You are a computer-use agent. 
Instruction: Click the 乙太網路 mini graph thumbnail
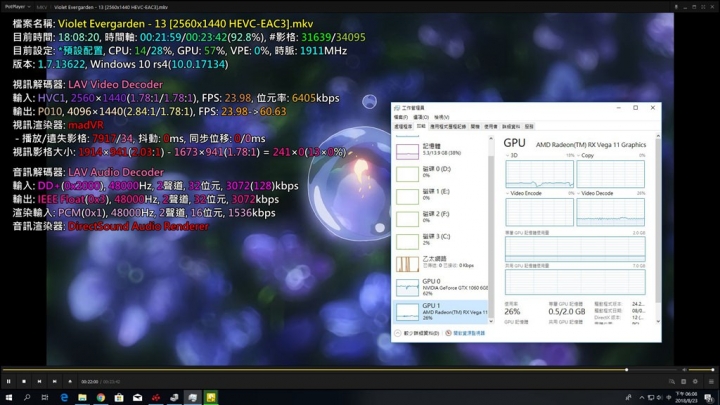point(407,264)
